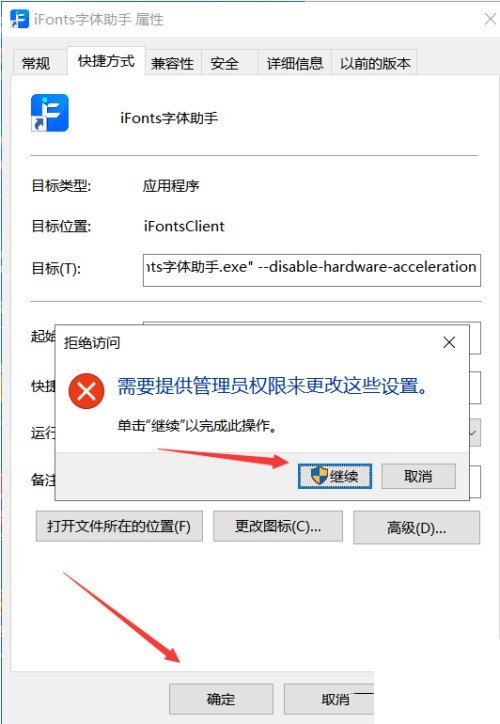Click the iFonts shortcut icon in header

(50, 113)
